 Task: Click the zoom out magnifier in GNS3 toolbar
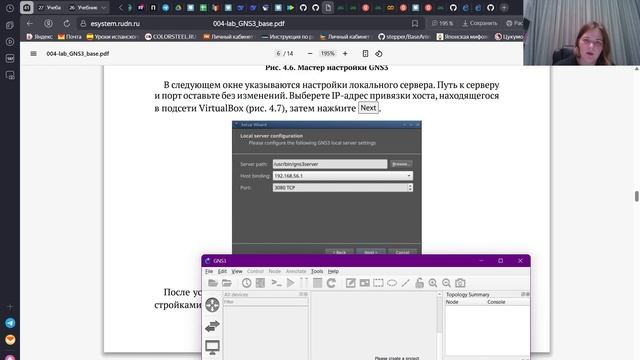pos(447,283)
